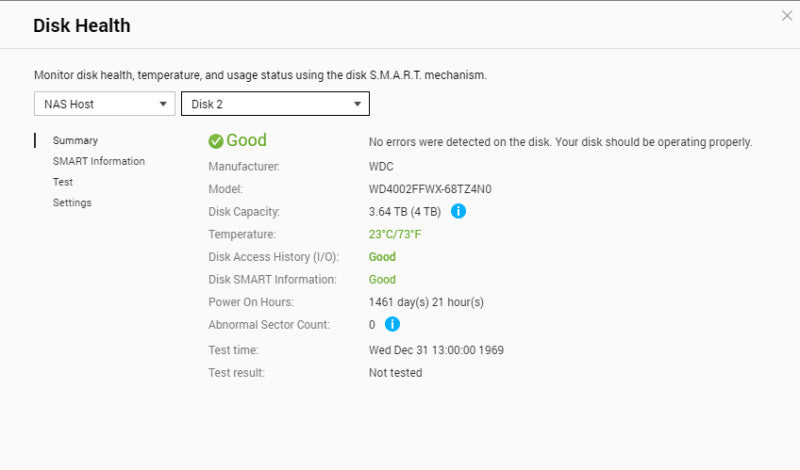The image size is (800, 470).
Task: Click the Good value for Disk SMART Information
Action: point(382,280)
